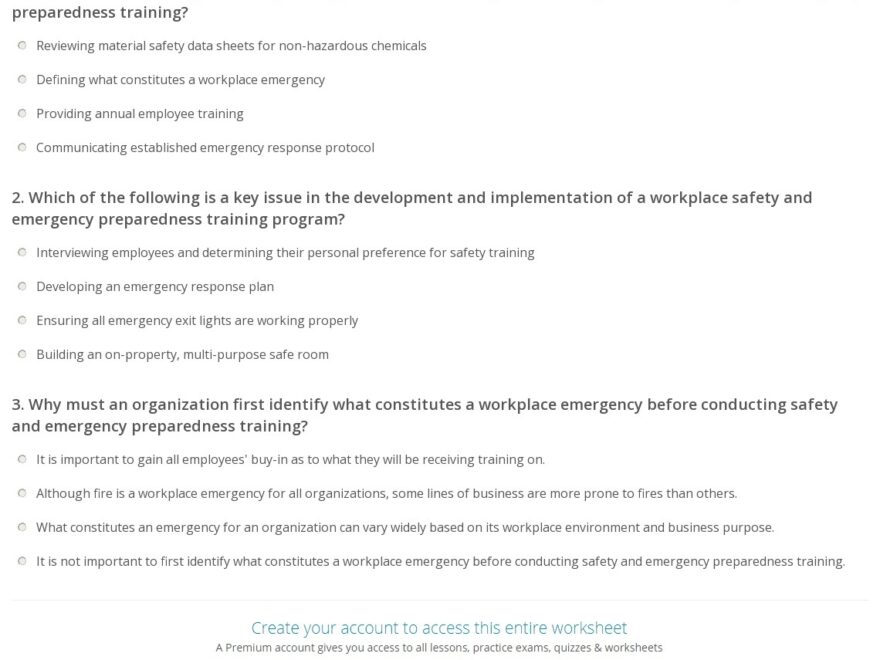
Task: Select radio for 'Reviewing material safety data sheets'
Action: click(x=22, y=46)
